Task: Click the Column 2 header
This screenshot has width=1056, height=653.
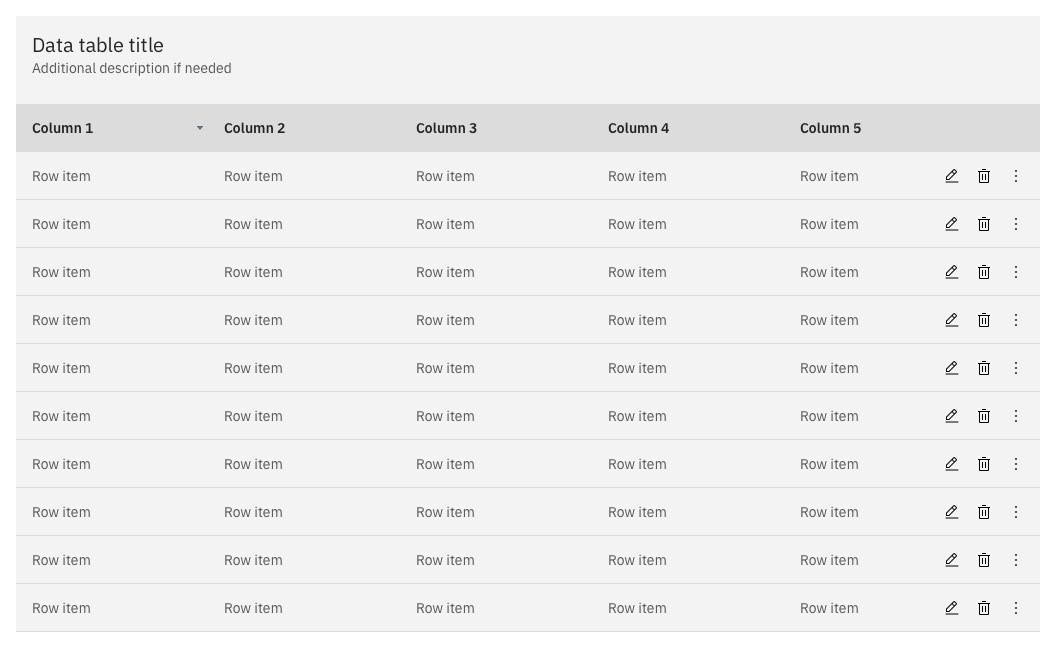Action: (254, 128)
